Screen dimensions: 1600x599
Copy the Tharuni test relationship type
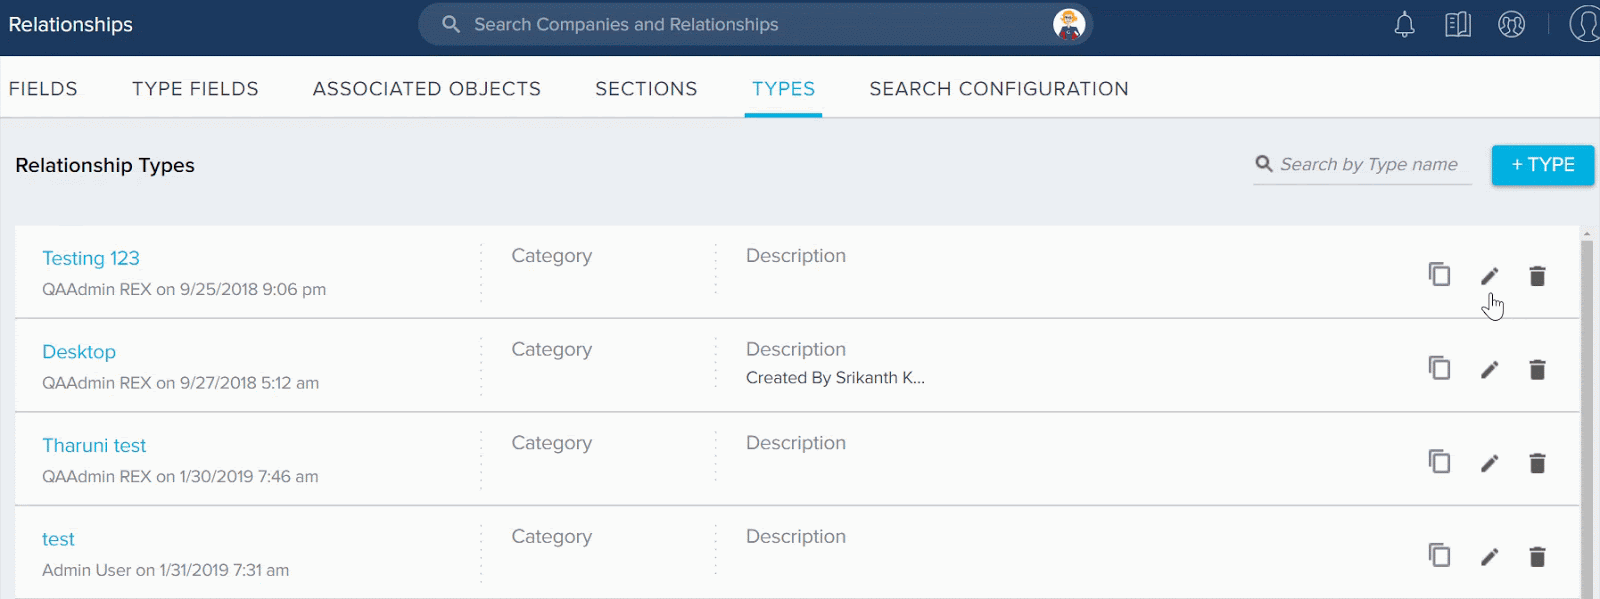click(1439, 461)
